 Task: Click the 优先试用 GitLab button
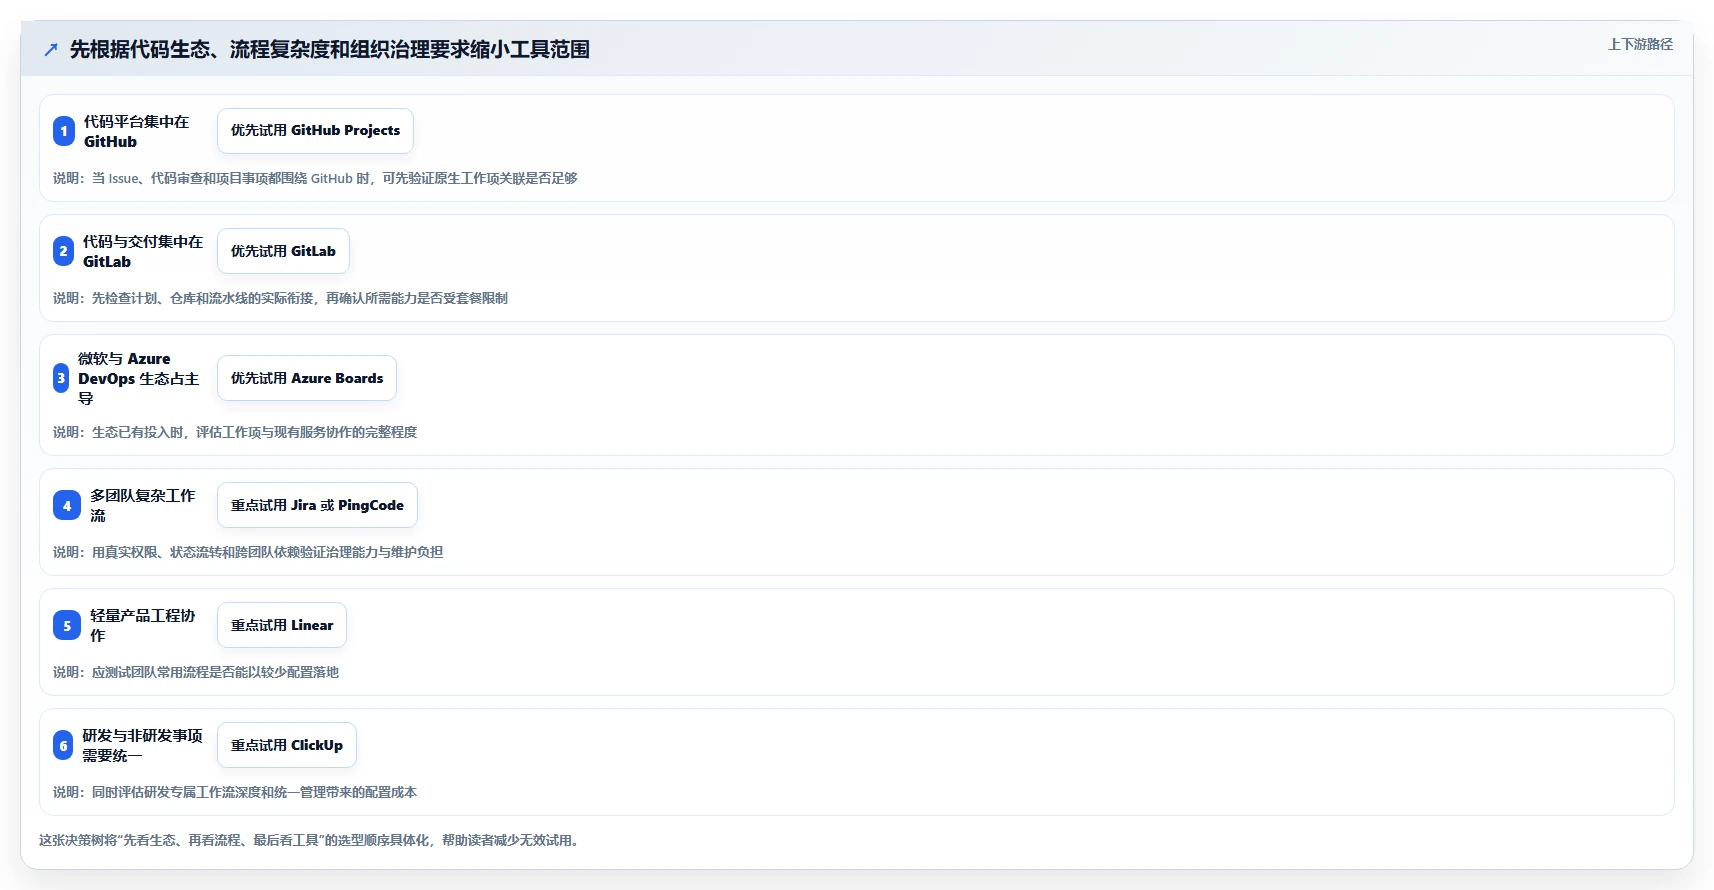(283, 251)
